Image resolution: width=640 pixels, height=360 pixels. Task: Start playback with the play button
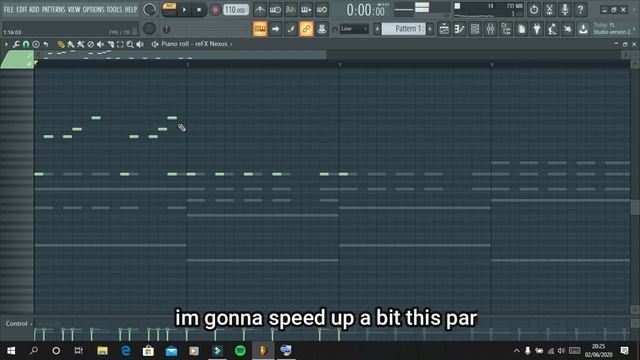click(x=184, y=10)
